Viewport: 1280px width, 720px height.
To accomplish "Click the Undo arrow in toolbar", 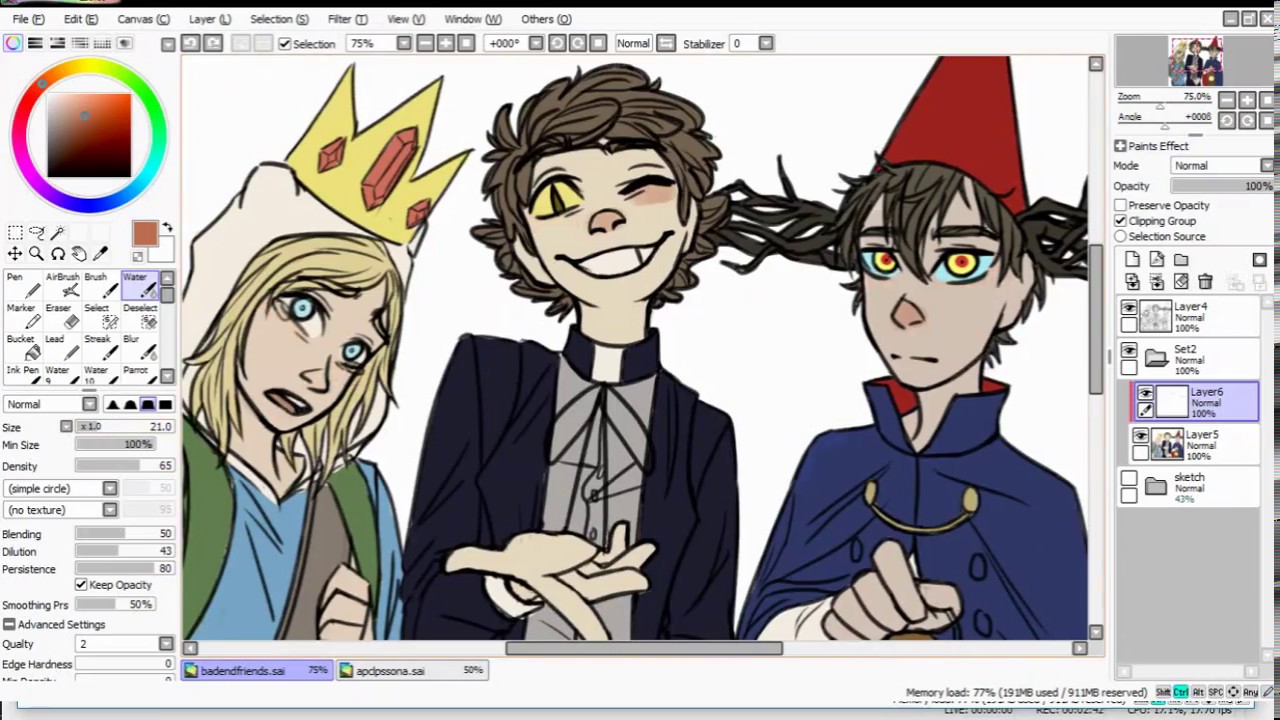I will point(192,43).
